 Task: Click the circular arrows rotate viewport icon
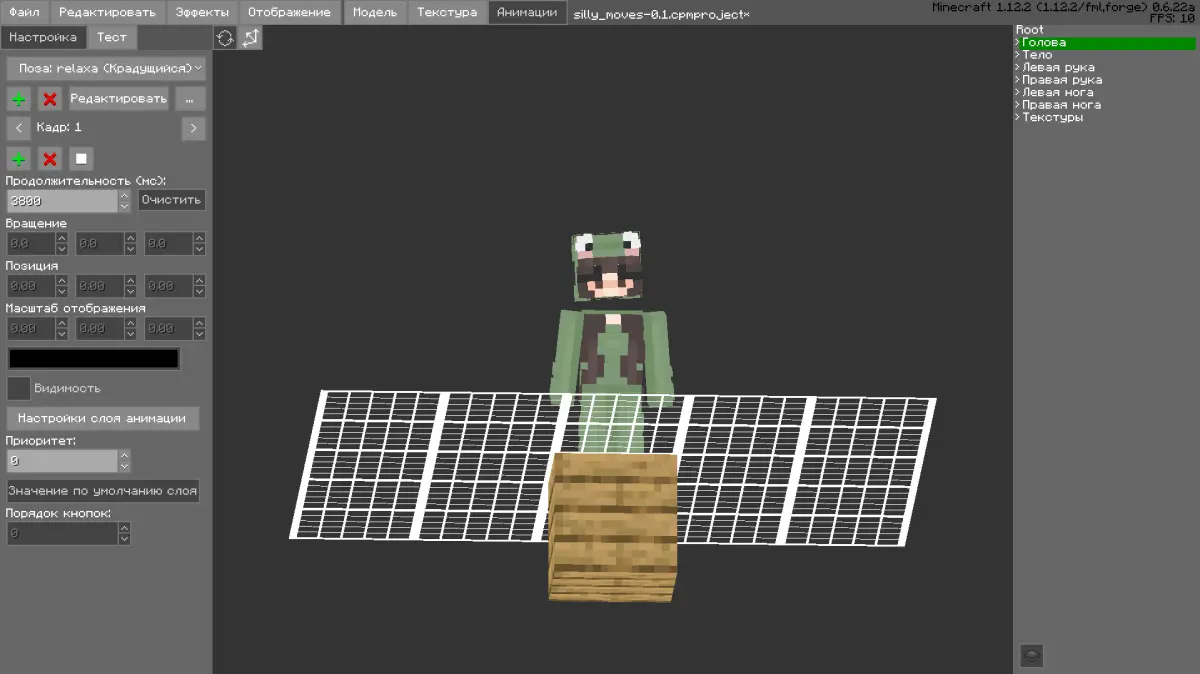(x=225, y=38)
